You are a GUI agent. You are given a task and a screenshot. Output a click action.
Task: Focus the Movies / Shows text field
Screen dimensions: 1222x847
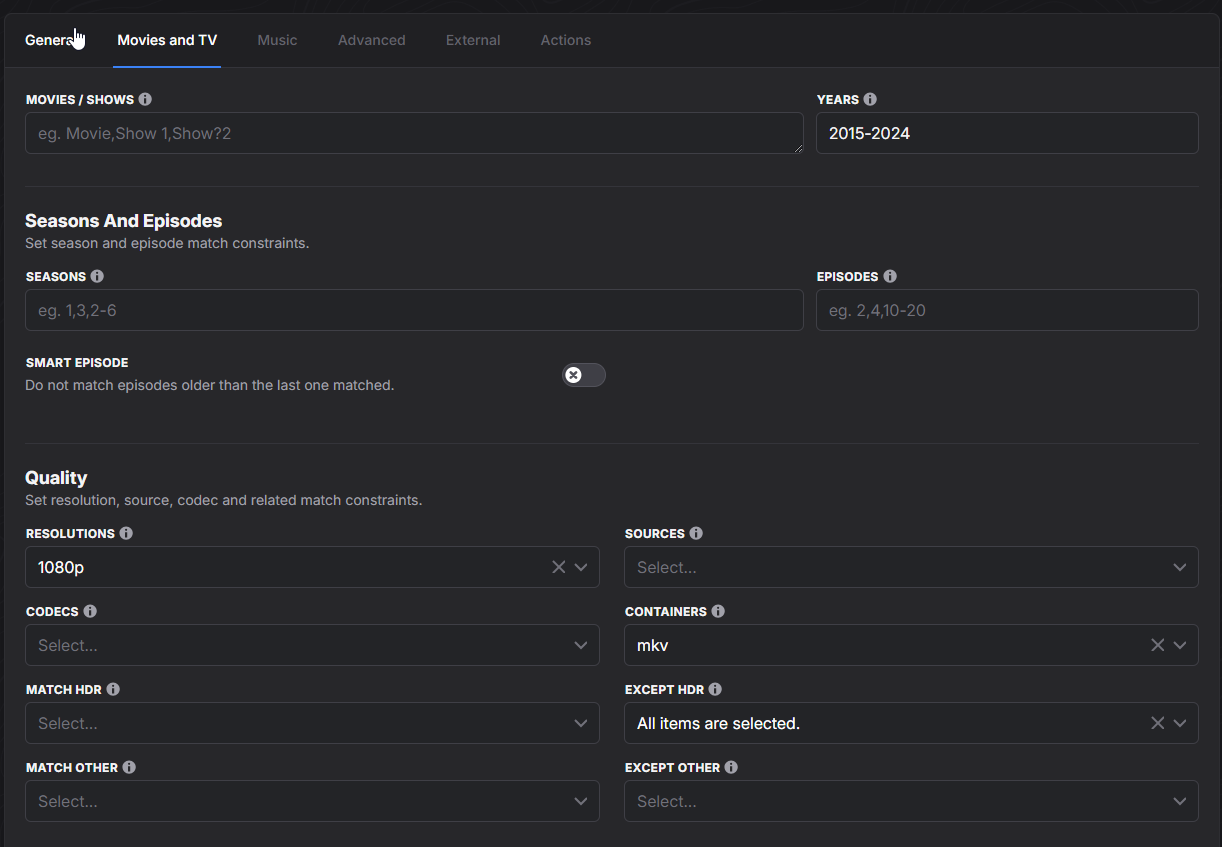tap(413, 133)
